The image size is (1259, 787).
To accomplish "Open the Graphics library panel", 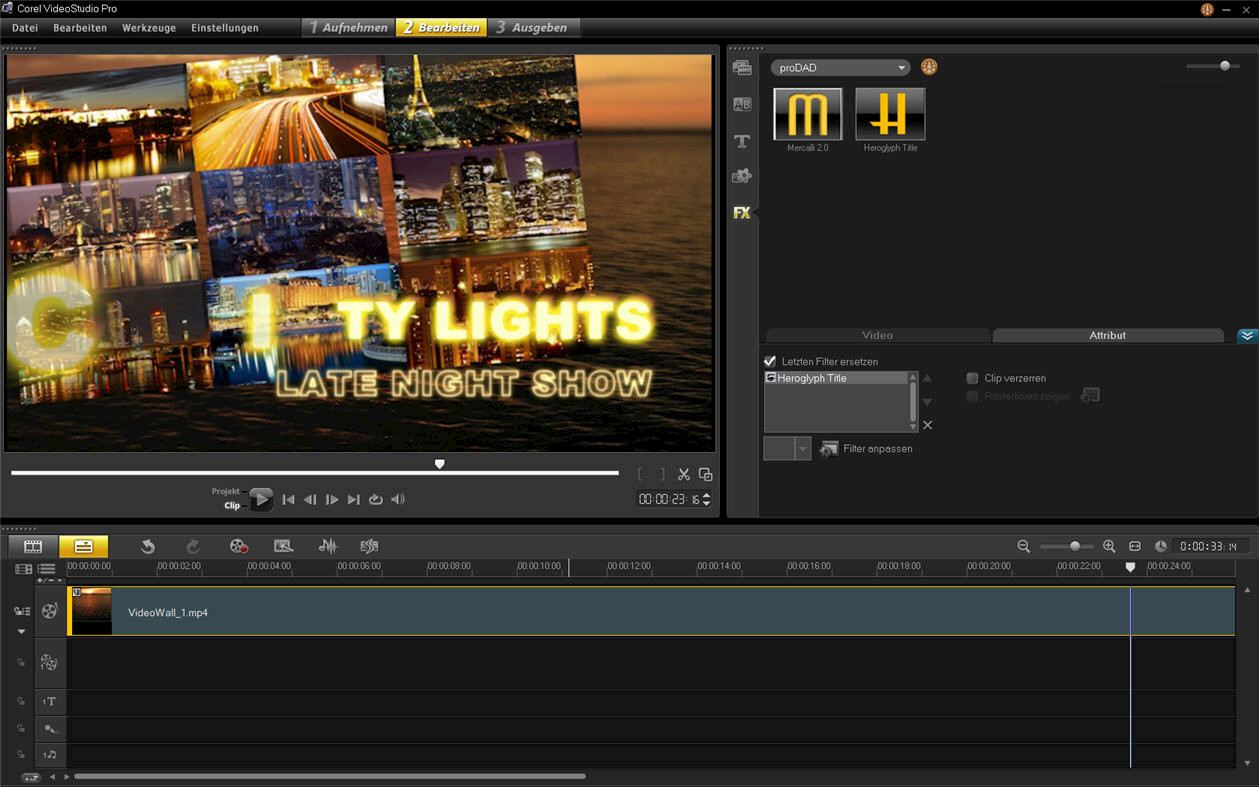I will 742,176.
